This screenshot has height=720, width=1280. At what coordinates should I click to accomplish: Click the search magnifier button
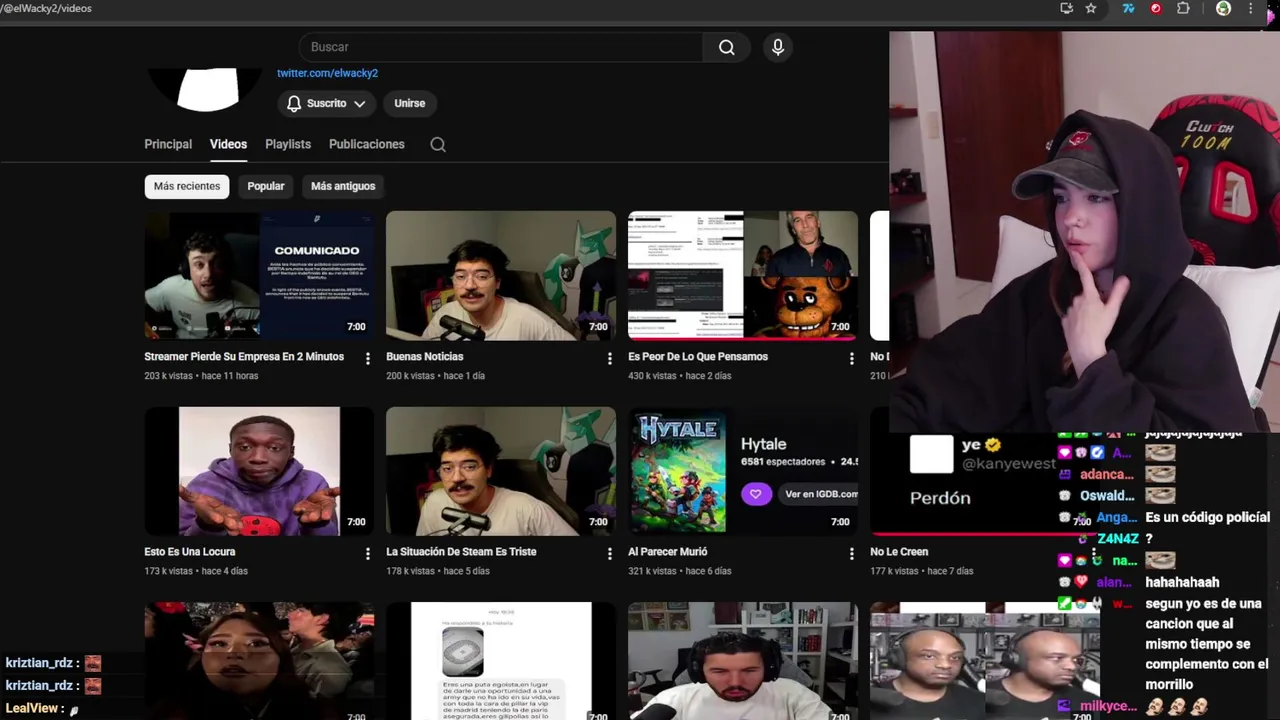[727, 47]
